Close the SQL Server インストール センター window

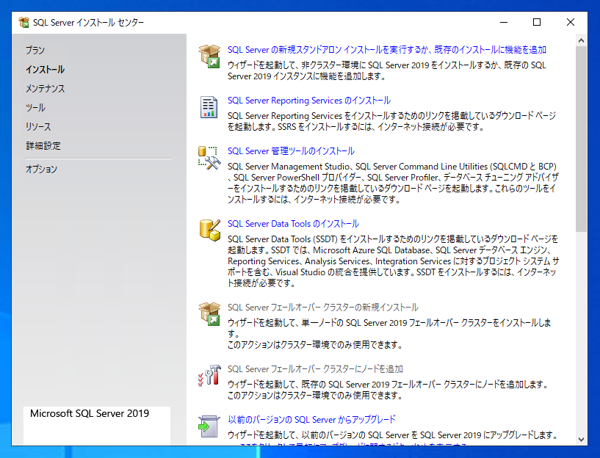570,22
